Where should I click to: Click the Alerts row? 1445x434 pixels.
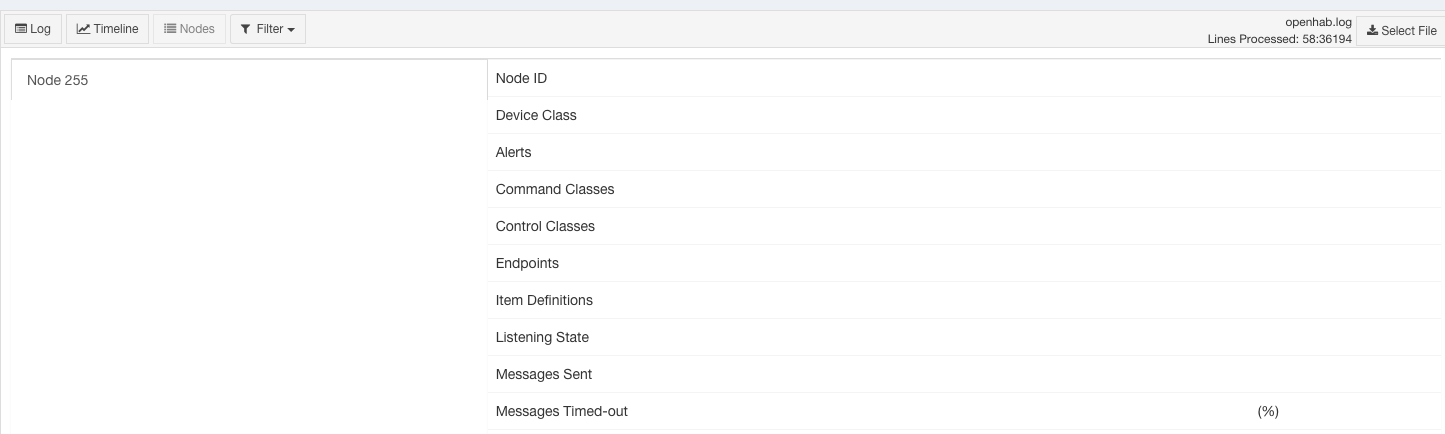pos(966,152)
